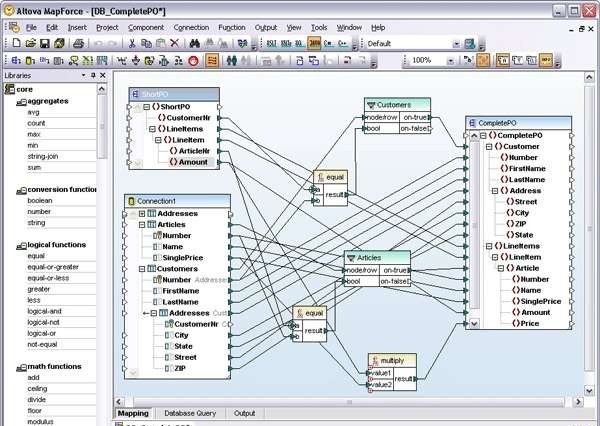The width and height of the screenshot is (600, 426).
Task: Switch to the Database Query tab
Action: pyautogui.click(x=190, y=413)
